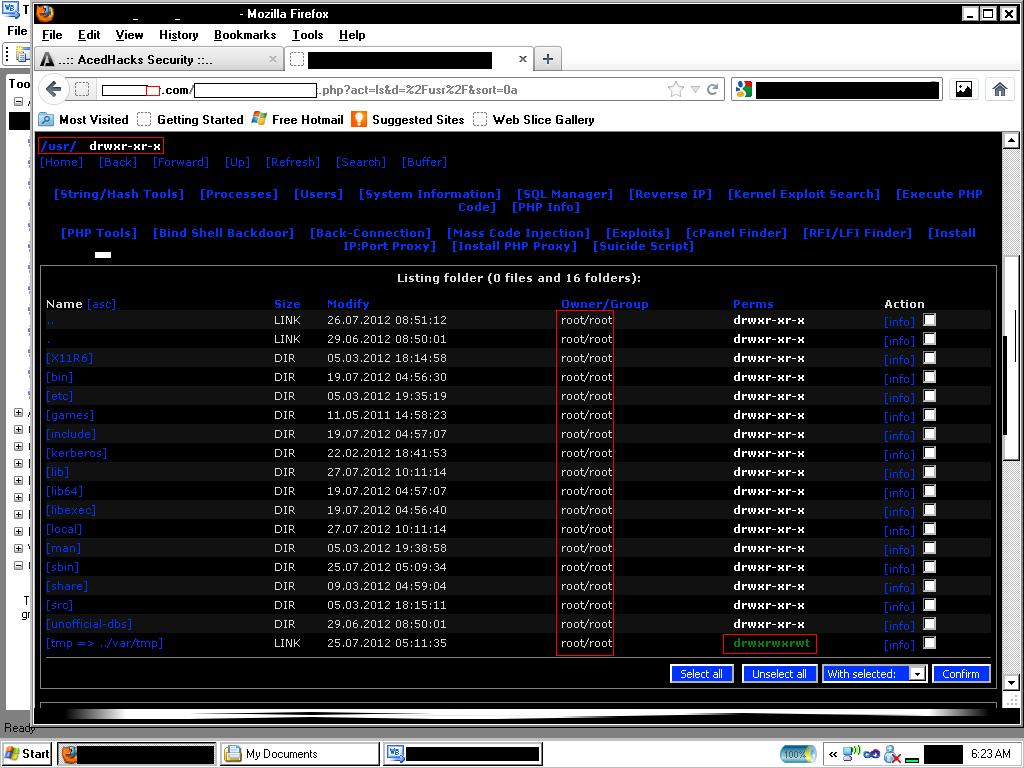1024x768 pixels.
Task: Click the Firefox back arrow button
Action: pos(54,89)
